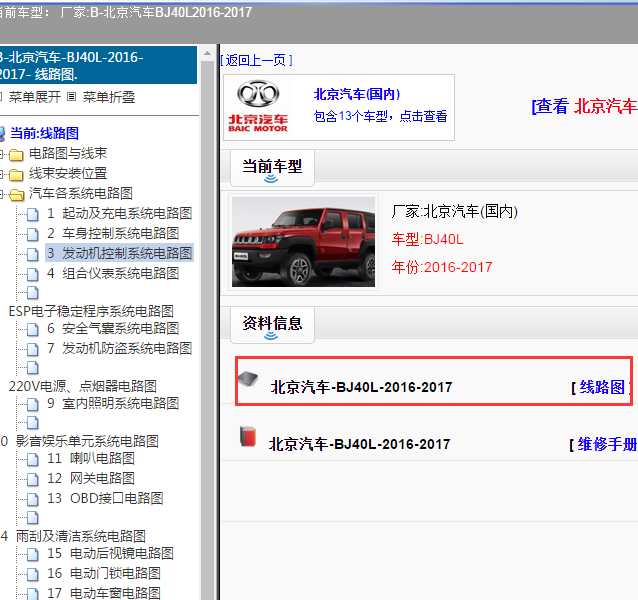Click the left panel scrollbar up arrow

208,53
